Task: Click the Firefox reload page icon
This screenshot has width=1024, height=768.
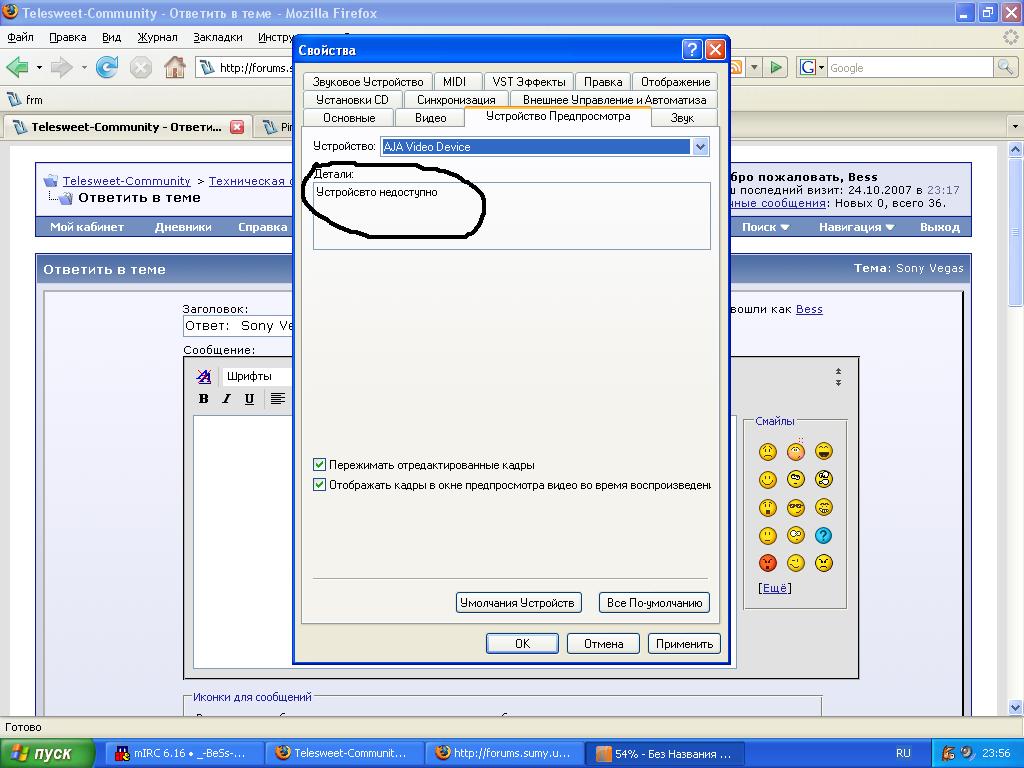Action: click(x=107, y=68)
